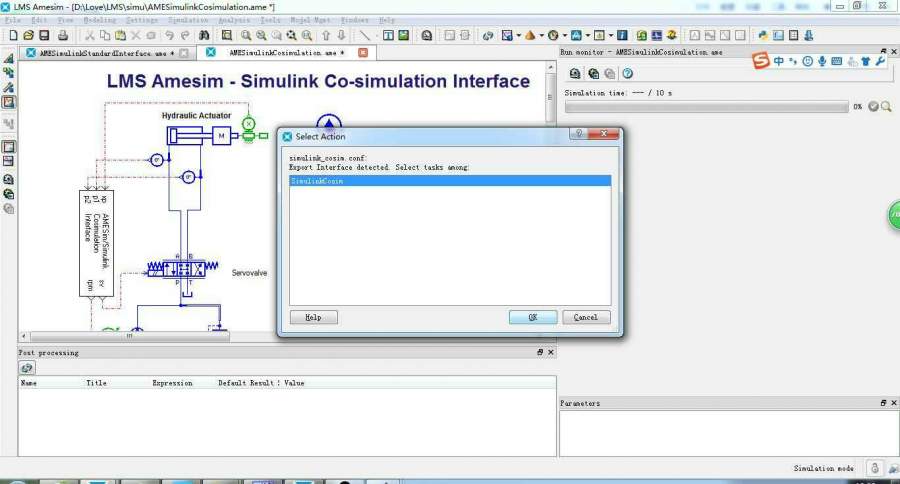Open the Modeling menu
900x484 pixels.
[99, 20]
